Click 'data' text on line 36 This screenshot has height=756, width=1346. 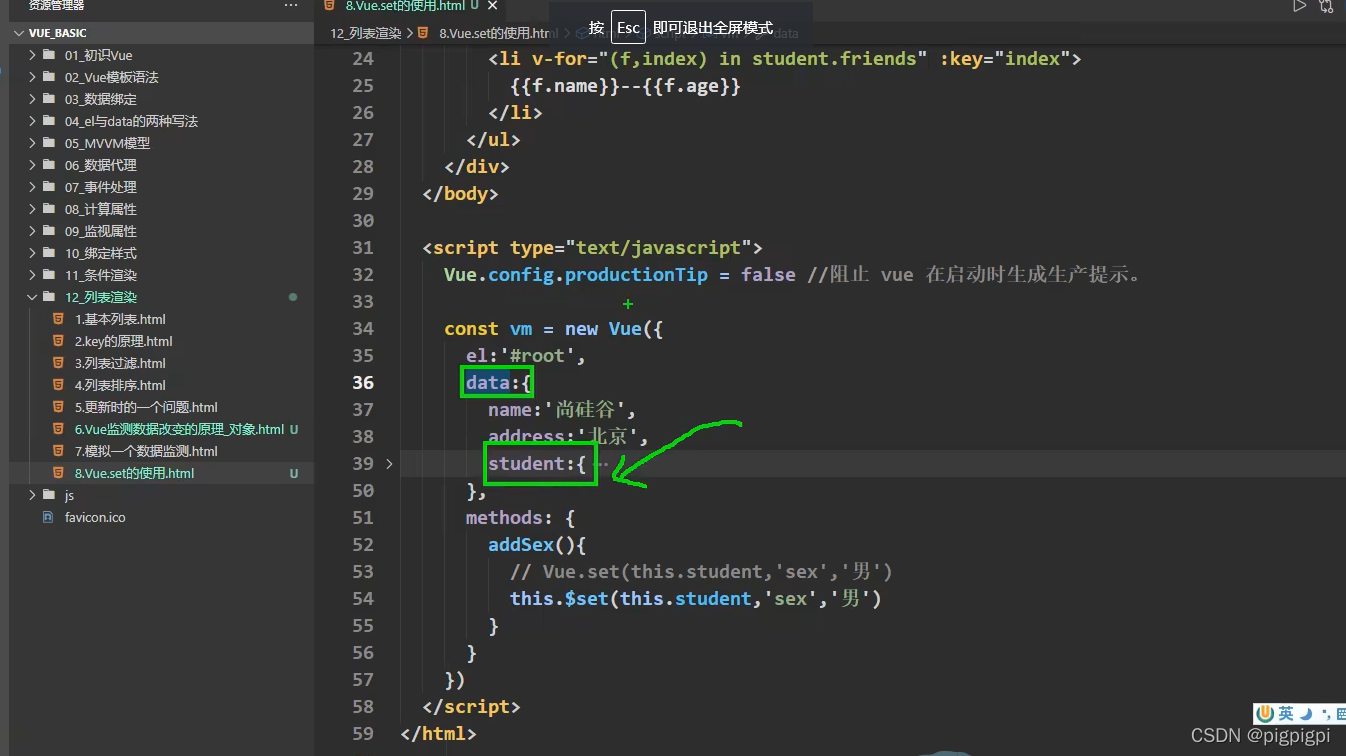click(x=487, y=382)
